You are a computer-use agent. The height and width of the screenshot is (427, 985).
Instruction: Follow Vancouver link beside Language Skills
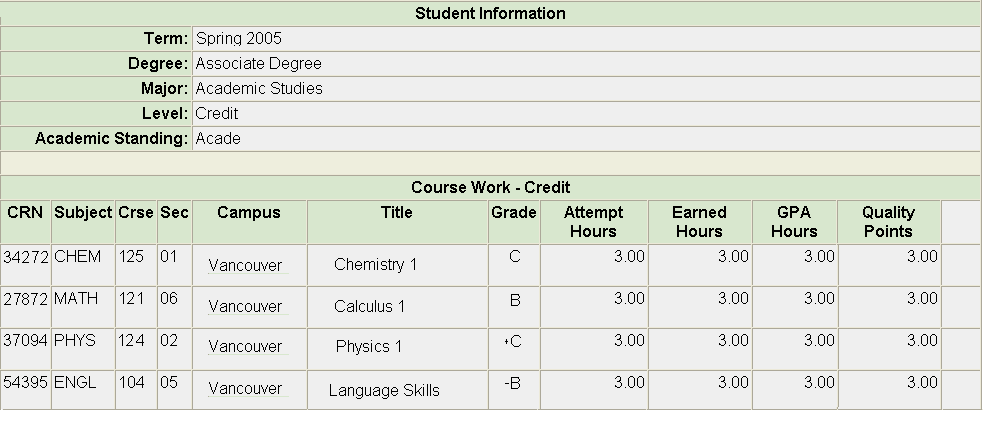click(x=245, y=389)
